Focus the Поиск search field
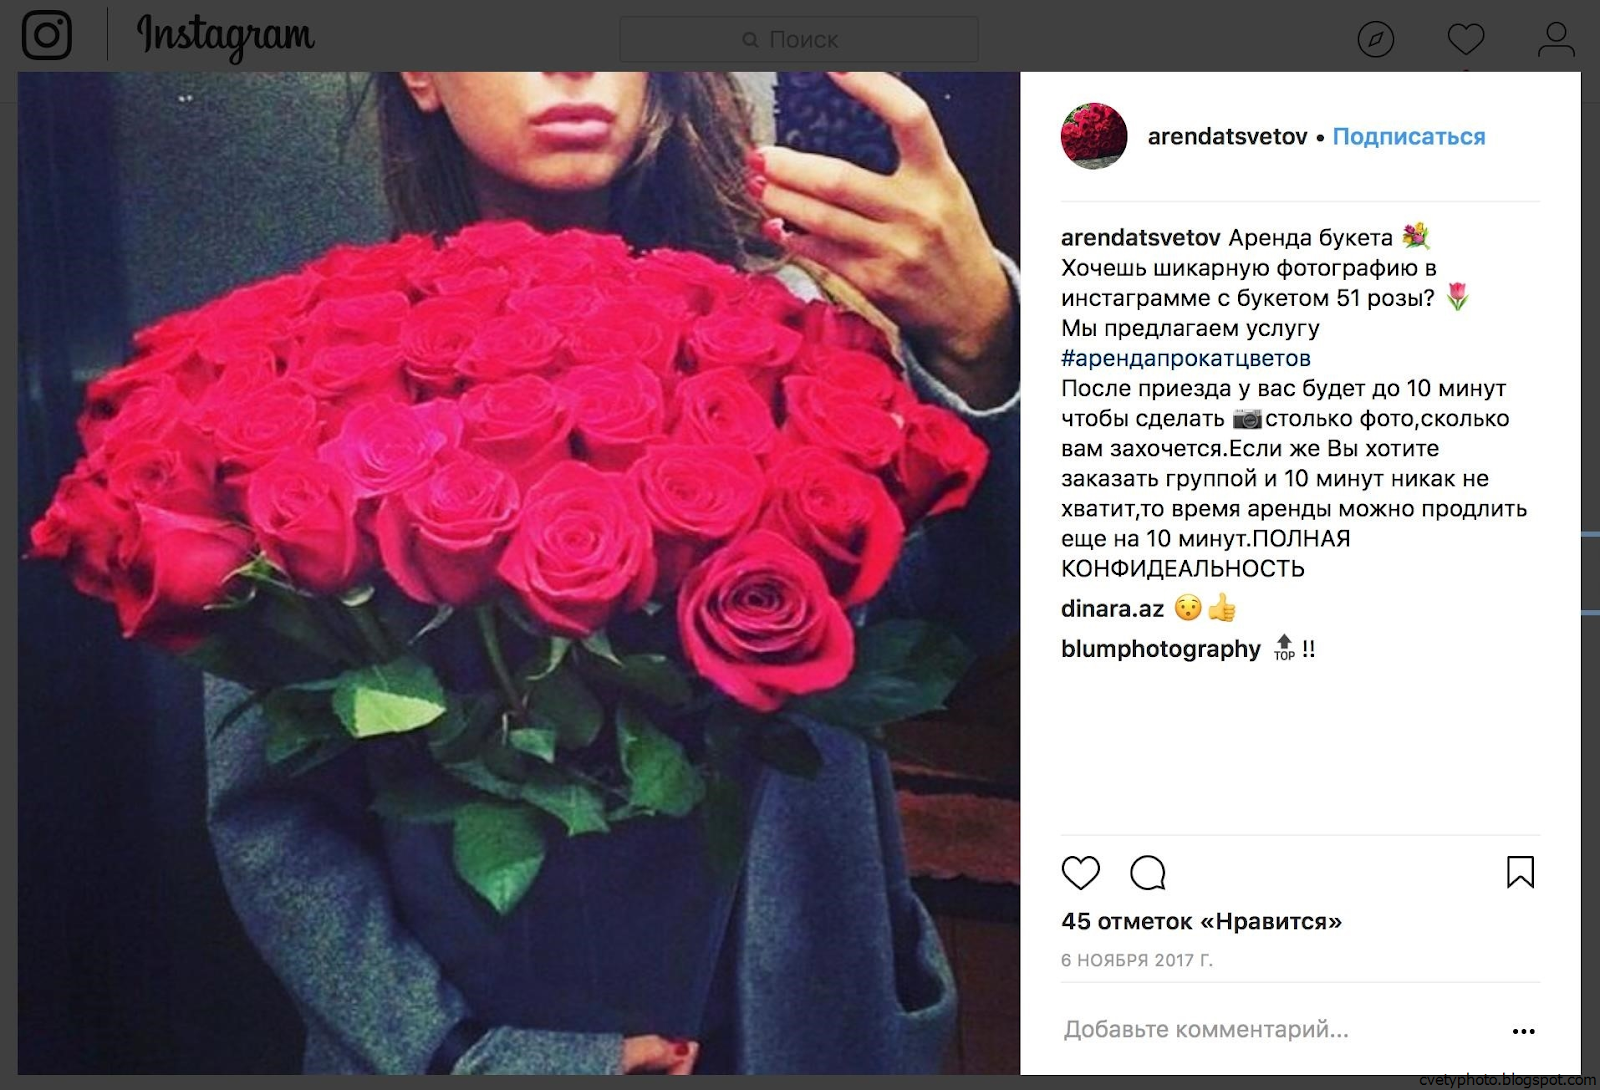Screen dimensions: 1600x1090 tap(798, 39)
